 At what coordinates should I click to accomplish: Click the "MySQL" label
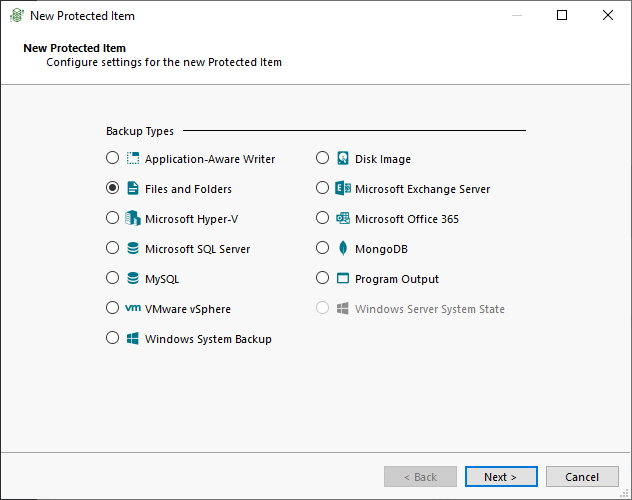click(x=162, y=279)
